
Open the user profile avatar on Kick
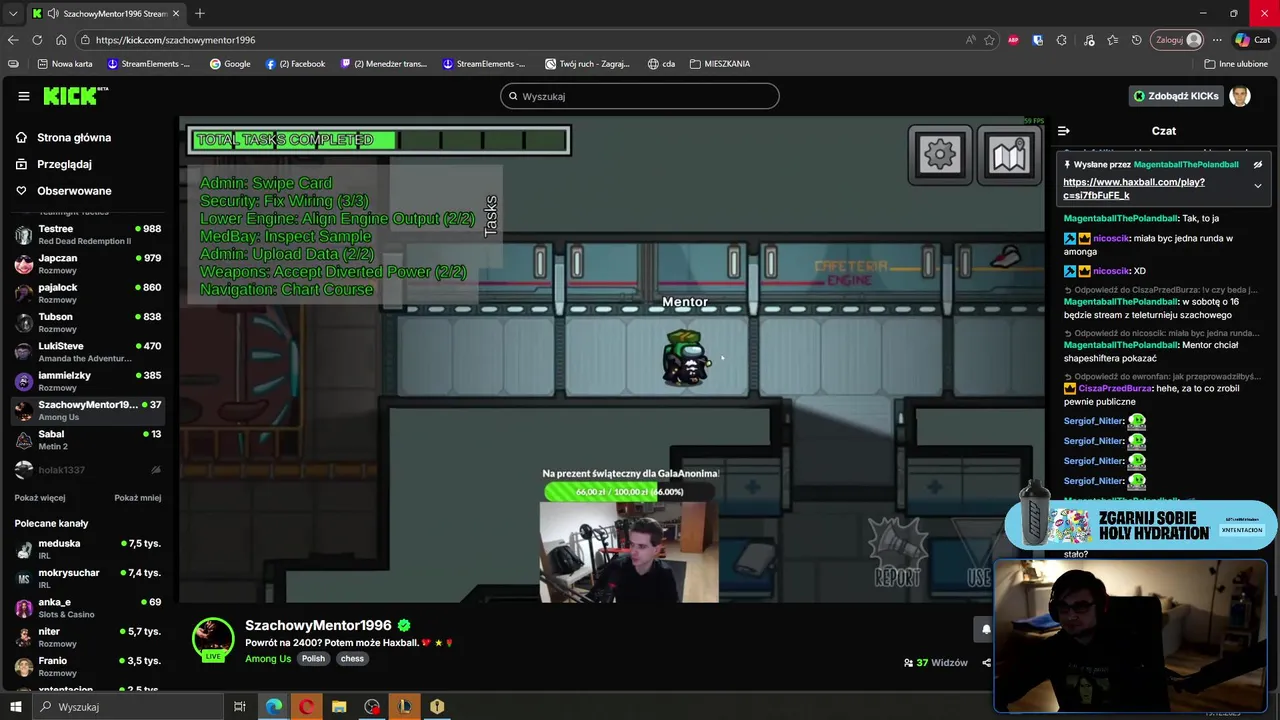[1240, 96]
